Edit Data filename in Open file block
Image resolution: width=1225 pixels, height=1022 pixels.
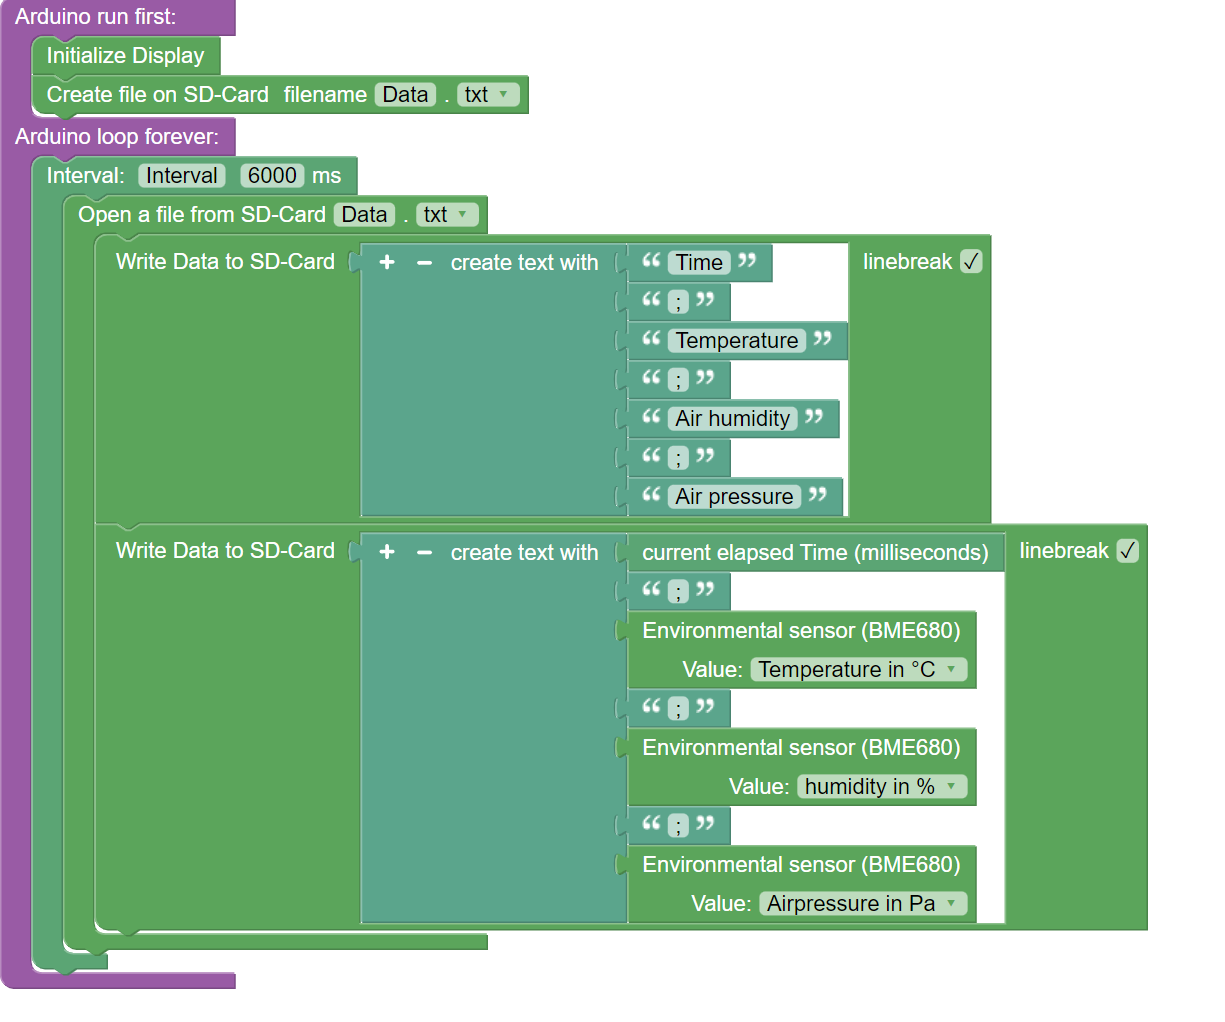[x=364, y=215]
